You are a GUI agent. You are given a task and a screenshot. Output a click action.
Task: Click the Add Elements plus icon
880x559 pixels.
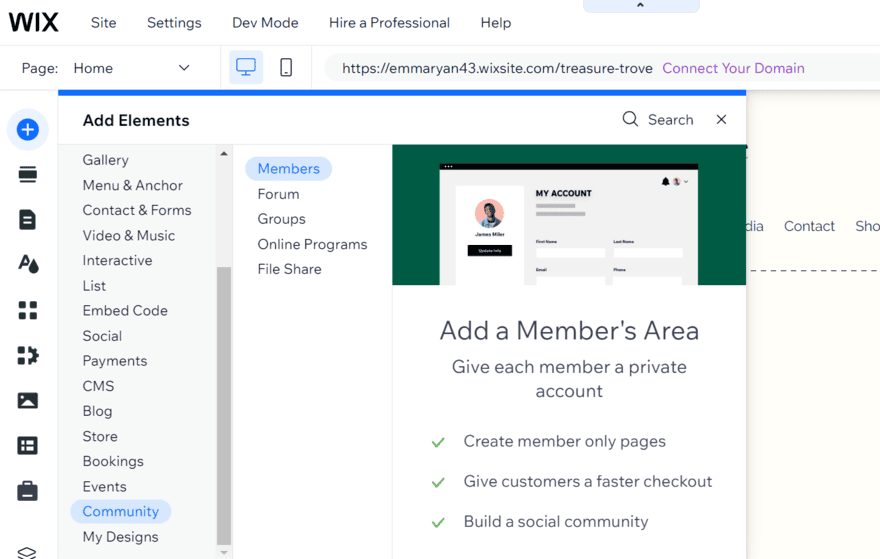[28, 130]
